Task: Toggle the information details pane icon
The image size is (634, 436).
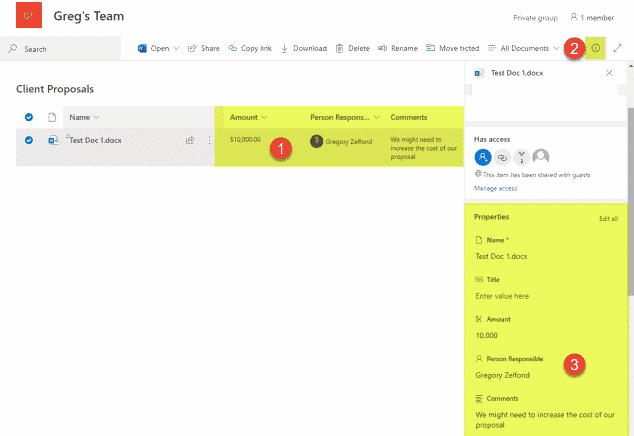Action: [595, 48]
